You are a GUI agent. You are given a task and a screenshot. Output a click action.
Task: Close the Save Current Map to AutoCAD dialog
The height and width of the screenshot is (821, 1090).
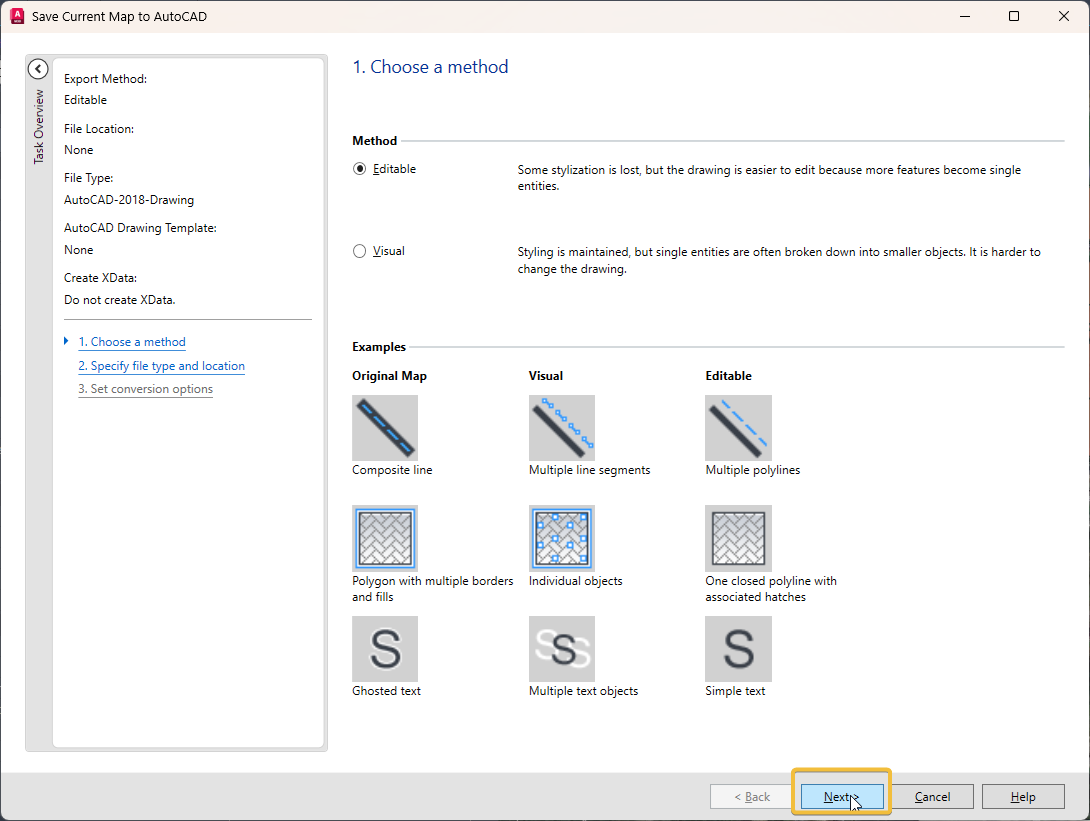click(1064, 16)
